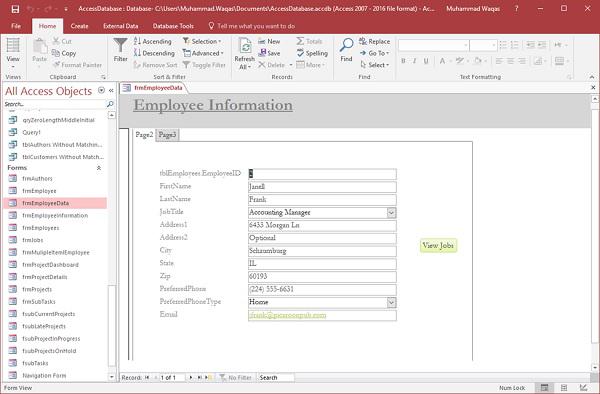
Task: Go to next record navigation button
Action: tap(191, 378)
